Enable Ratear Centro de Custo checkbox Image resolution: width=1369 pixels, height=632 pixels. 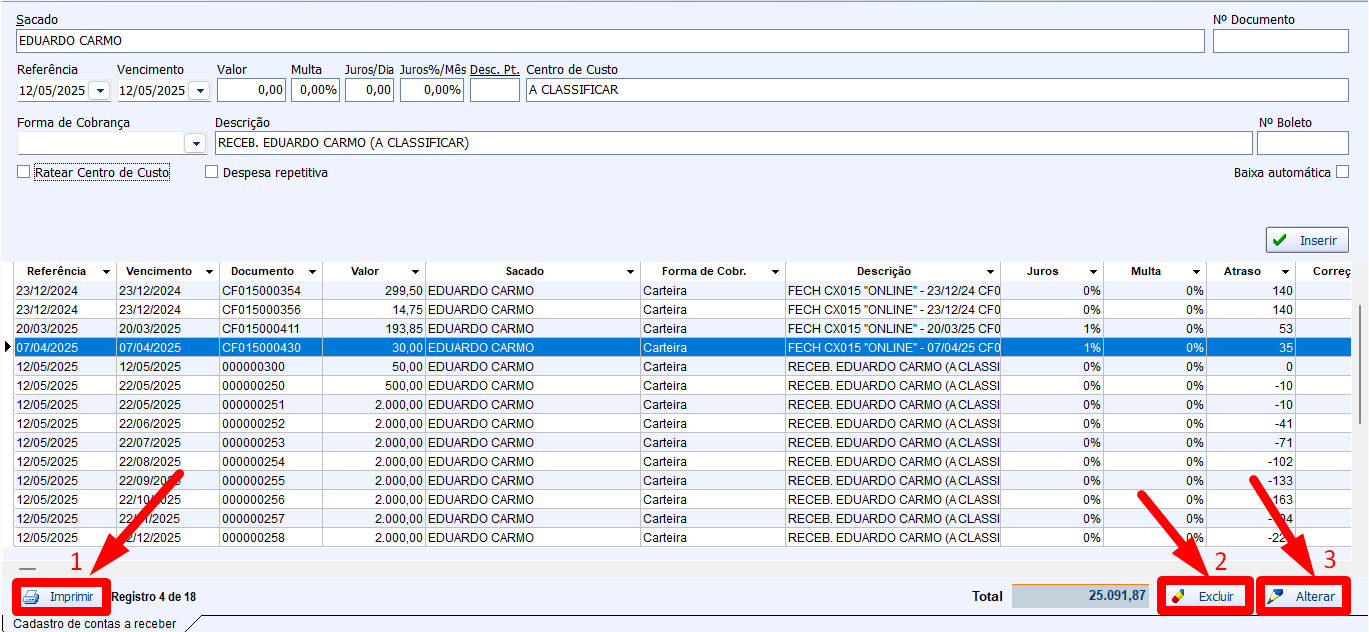[x=24, y=172]
